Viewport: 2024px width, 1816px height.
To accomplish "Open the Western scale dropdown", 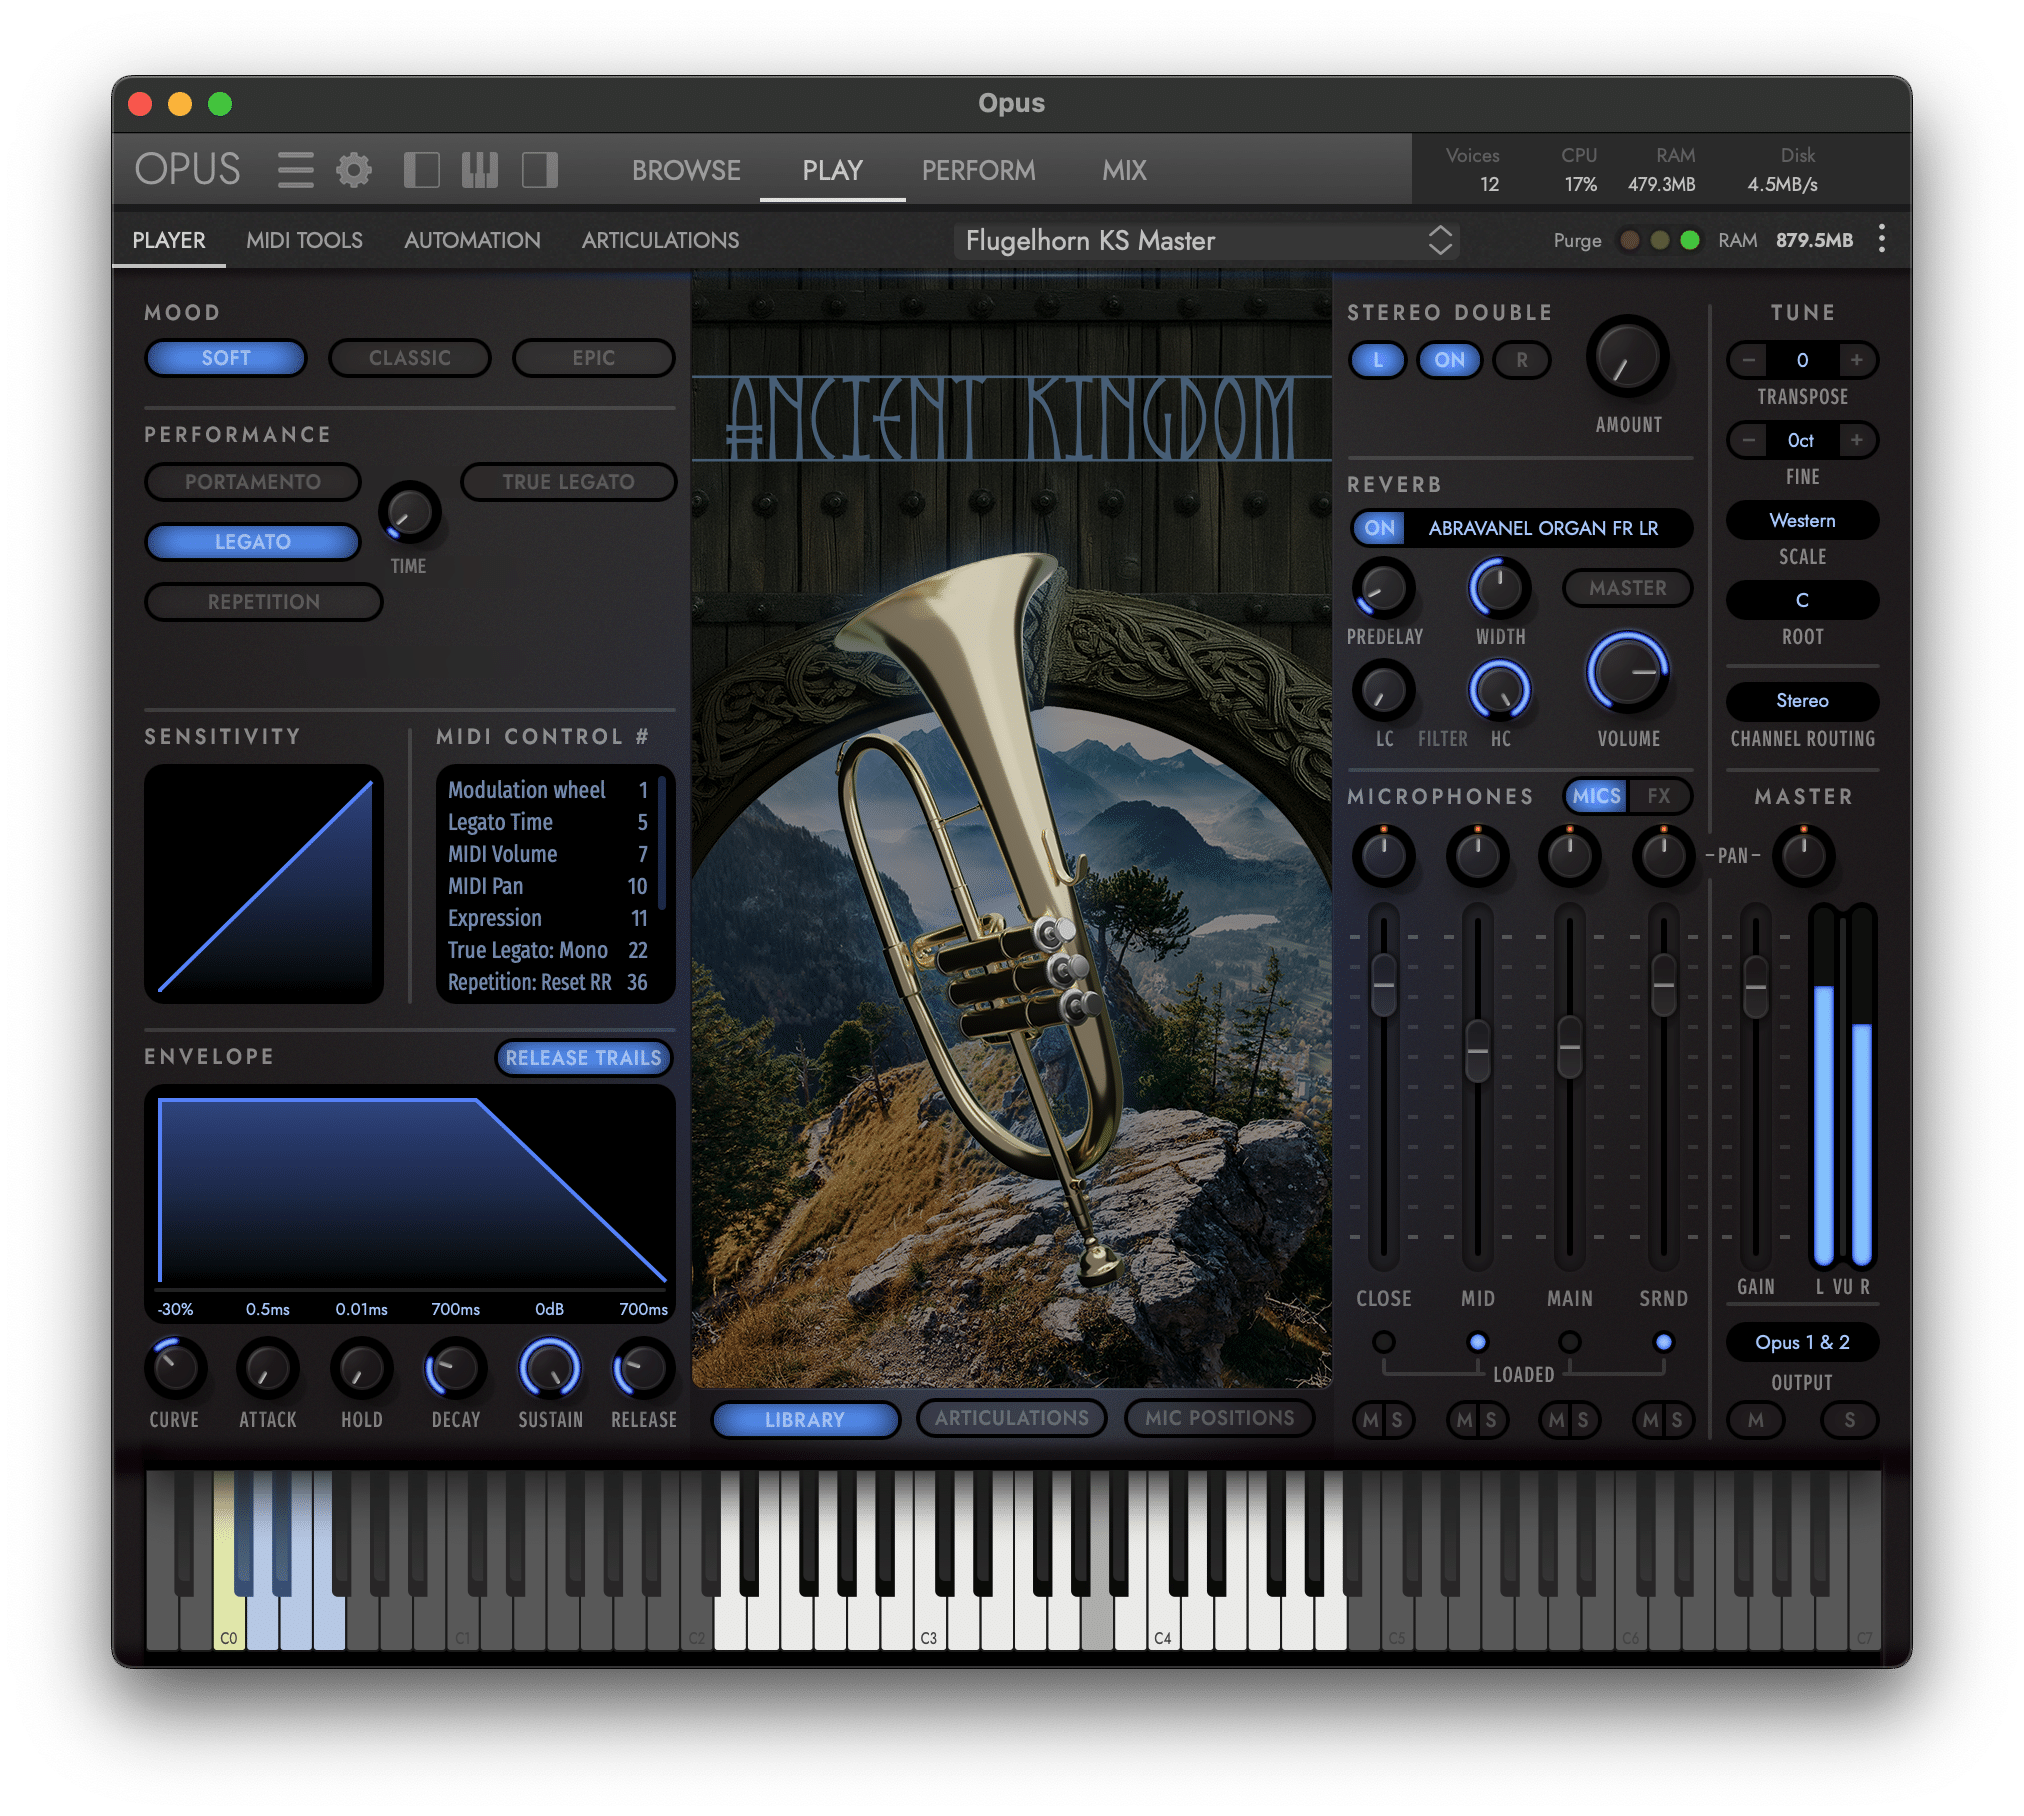I will [1802, 521].
